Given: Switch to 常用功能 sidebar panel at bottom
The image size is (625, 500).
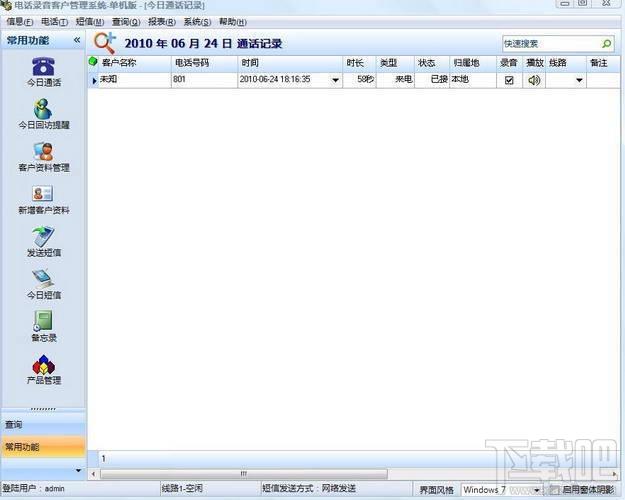Looking at the screenshot, I should [x=43, y=447].
